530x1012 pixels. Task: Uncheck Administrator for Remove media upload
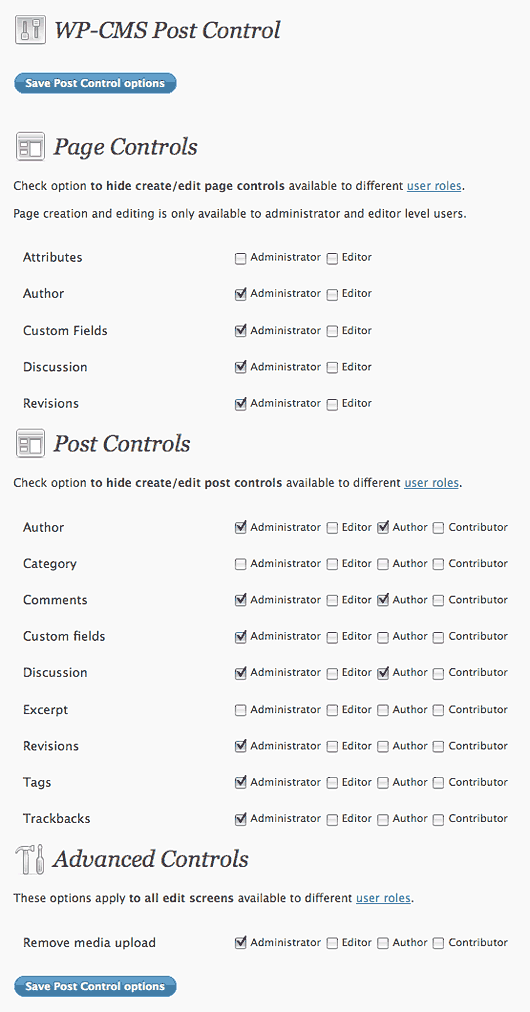click(x=241, y=943)
